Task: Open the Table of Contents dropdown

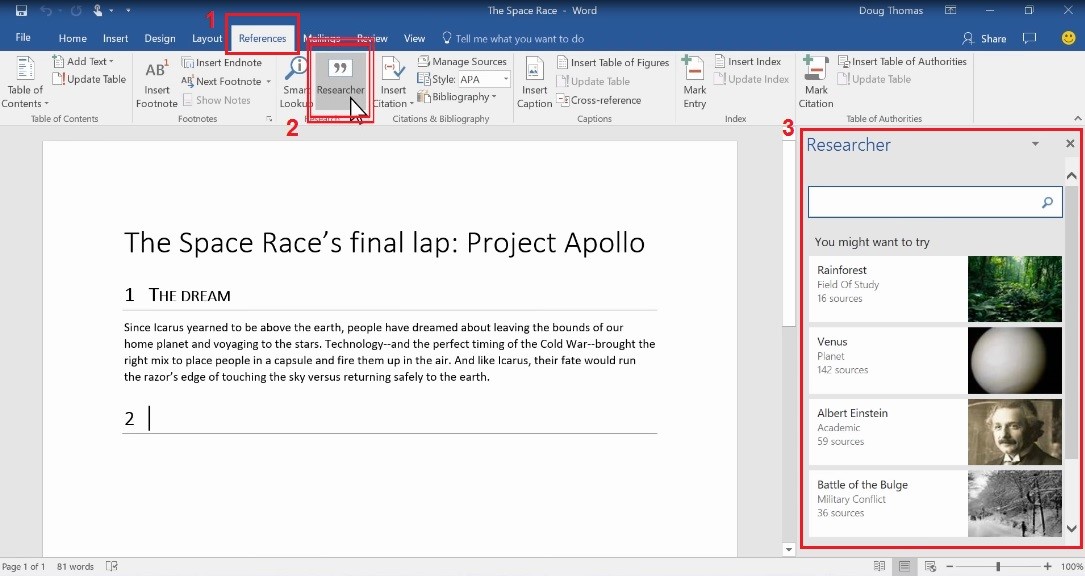Action: (x=25, y=83)
